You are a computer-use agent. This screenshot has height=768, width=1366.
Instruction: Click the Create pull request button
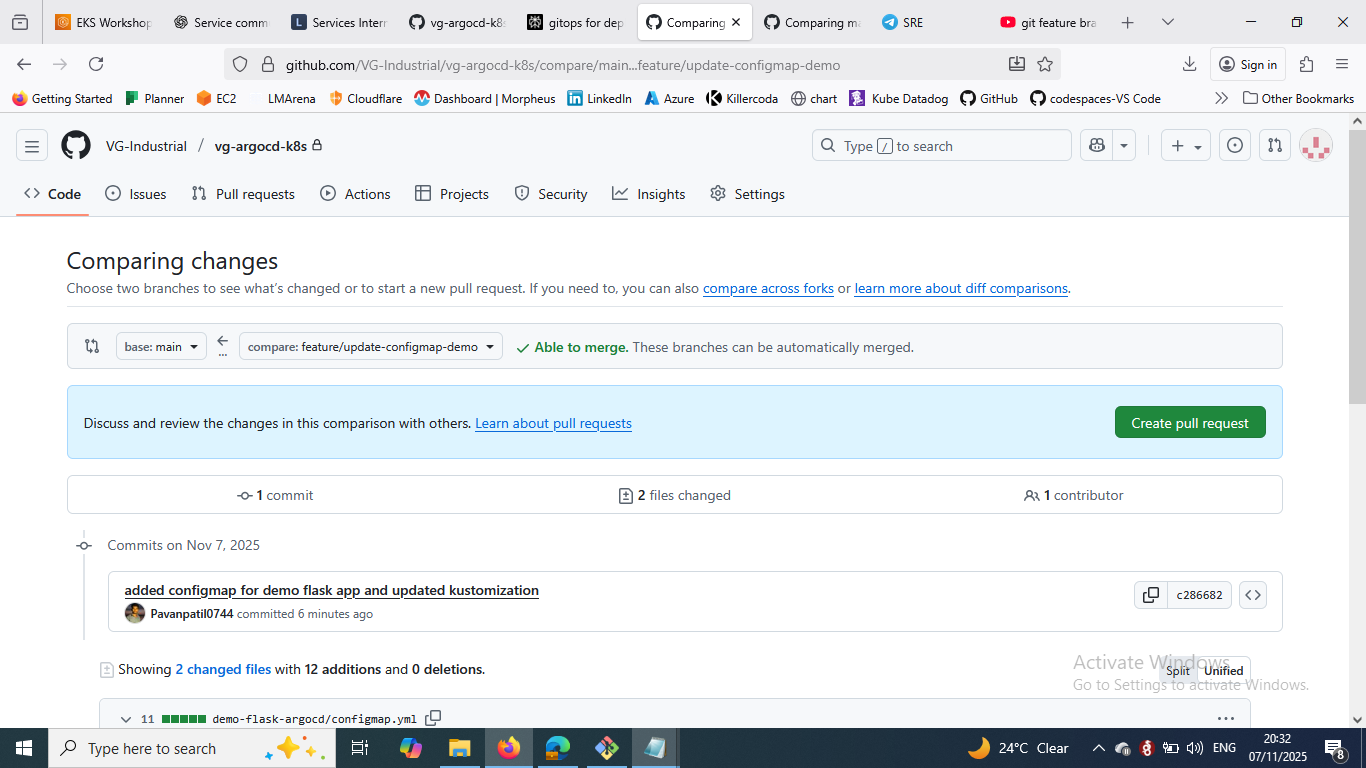tap(1189, 423)
